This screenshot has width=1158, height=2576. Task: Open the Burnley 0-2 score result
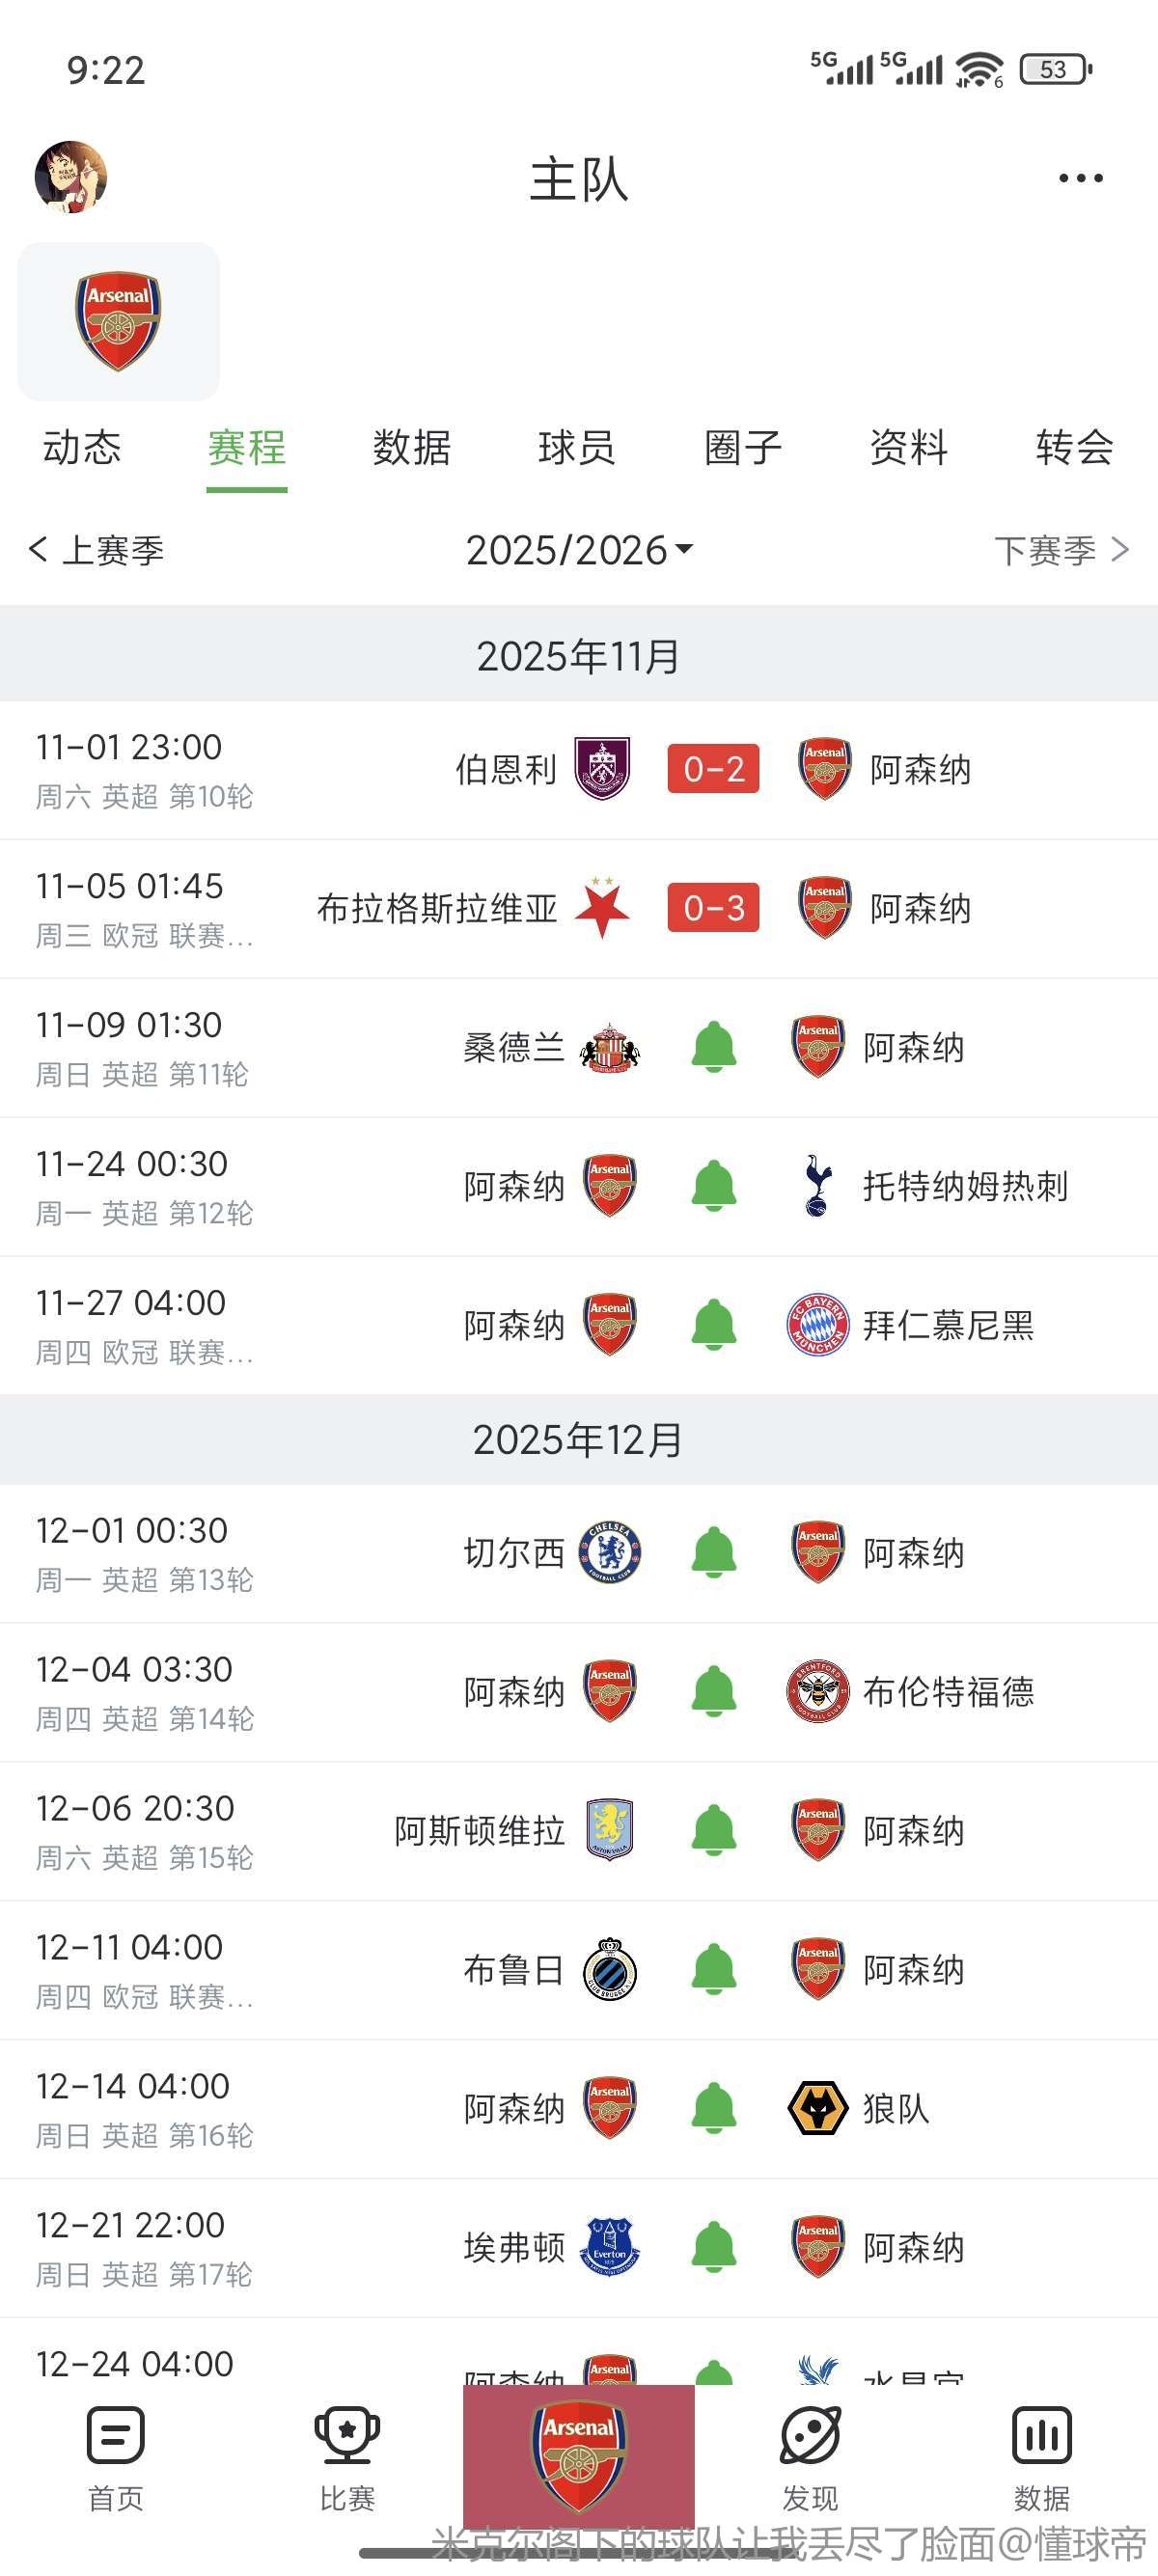(x=713, y=769)
